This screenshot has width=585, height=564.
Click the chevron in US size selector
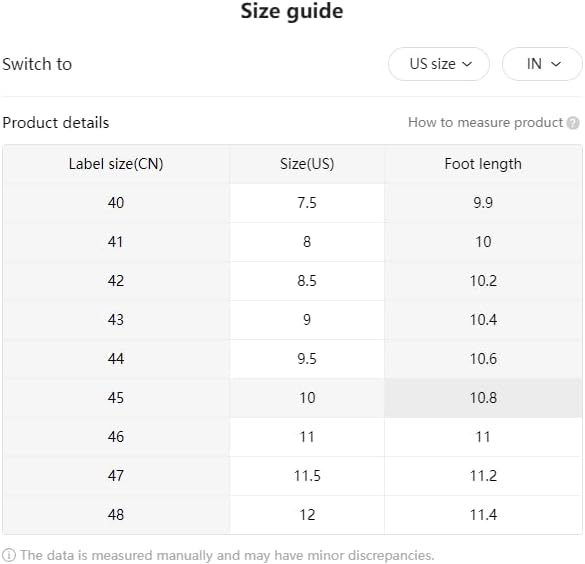click(467, 64)
